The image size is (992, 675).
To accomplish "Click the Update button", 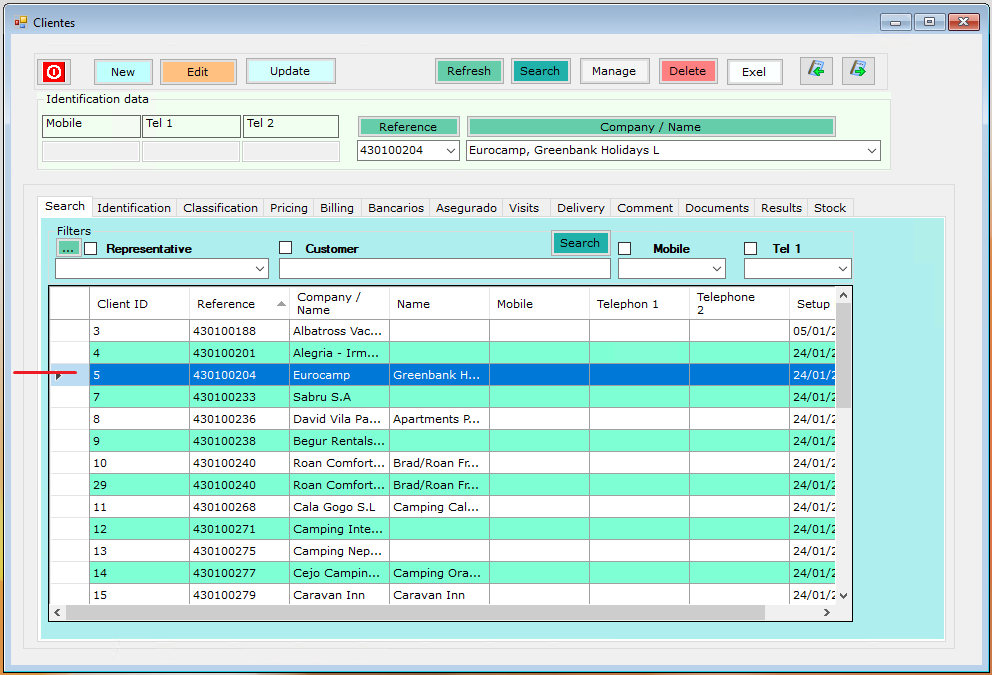I will 290,71.
